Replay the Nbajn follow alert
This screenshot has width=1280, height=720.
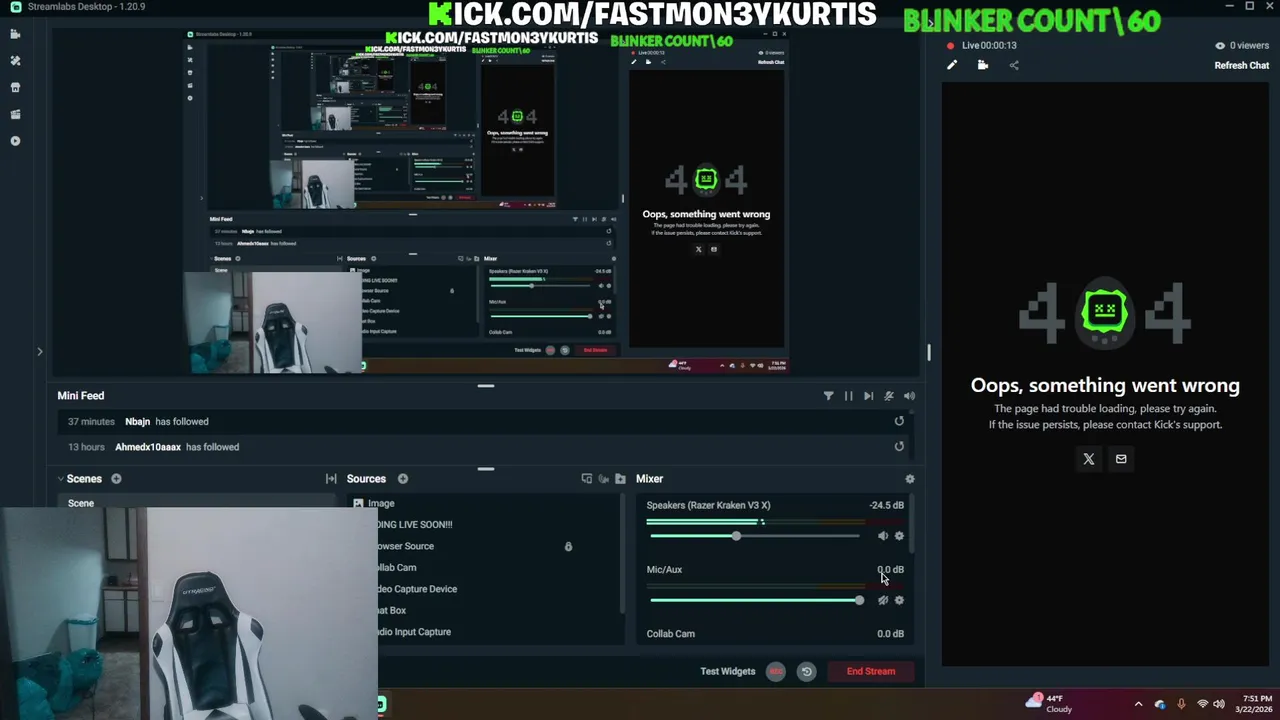coord(899,421)
